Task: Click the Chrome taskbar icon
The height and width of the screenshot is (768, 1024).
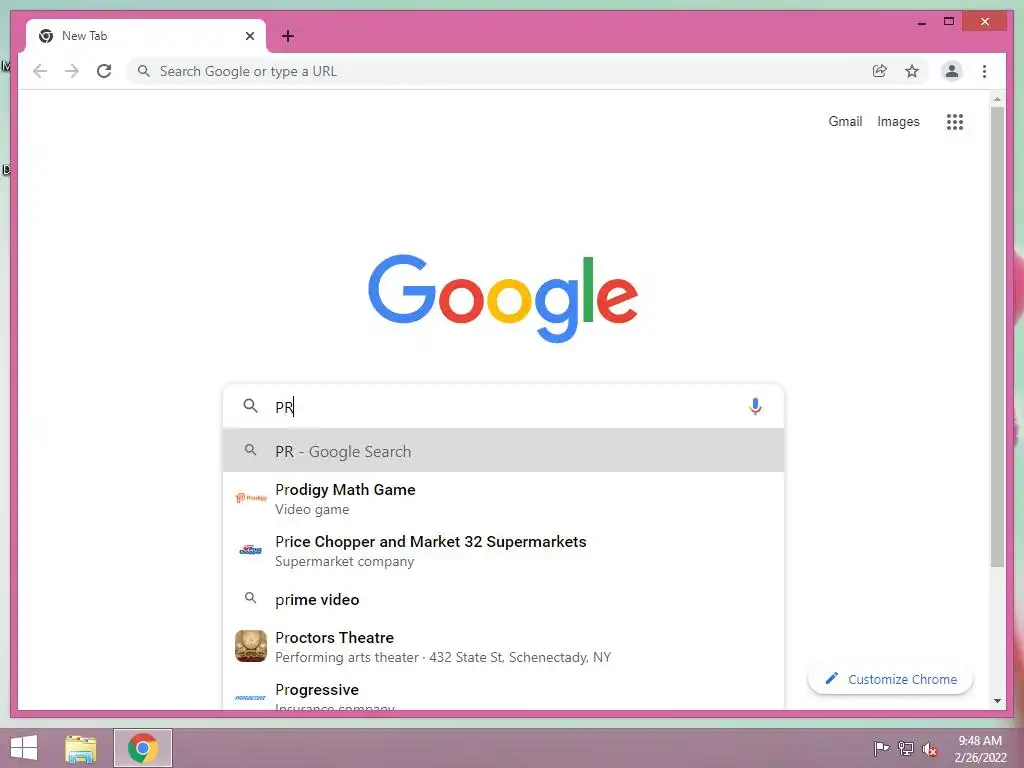Action: point(142,748)
